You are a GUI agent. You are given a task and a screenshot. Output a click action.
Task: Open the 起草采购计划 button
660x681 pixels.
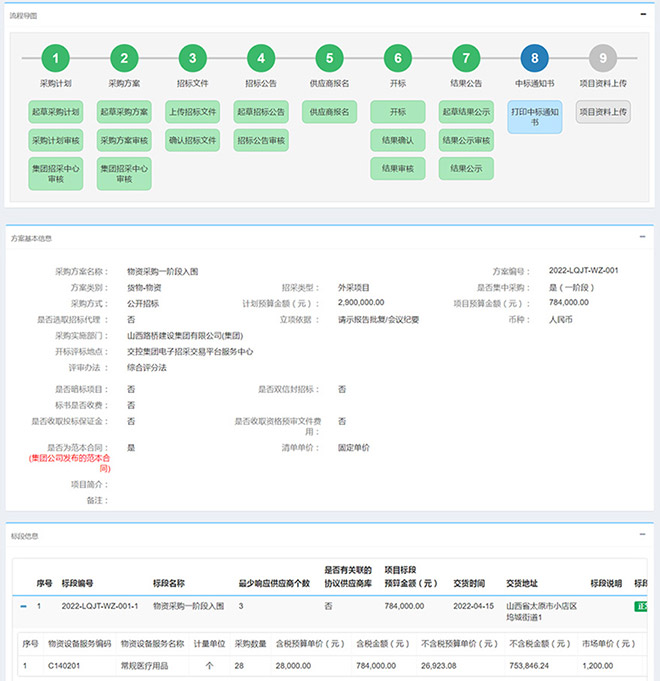(56, 111)
